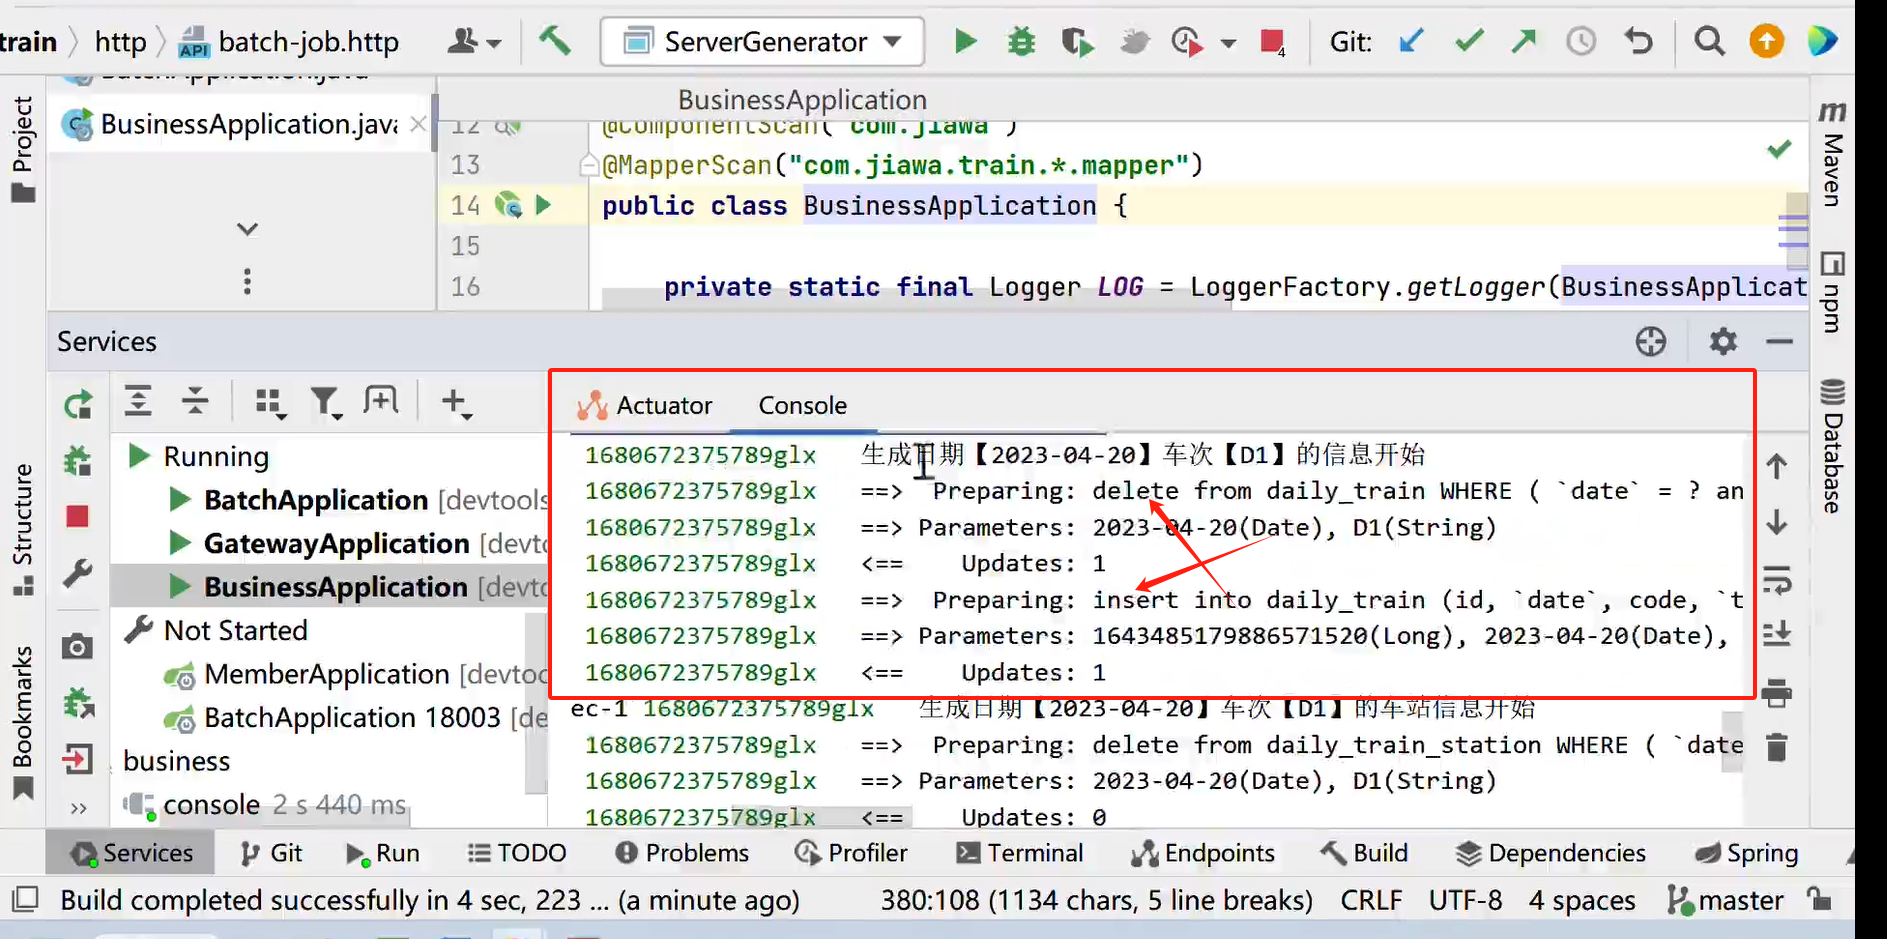Open profiler run options dropdown arrow
This screenshot has height=939, width=1887.
coord(1228,43)
